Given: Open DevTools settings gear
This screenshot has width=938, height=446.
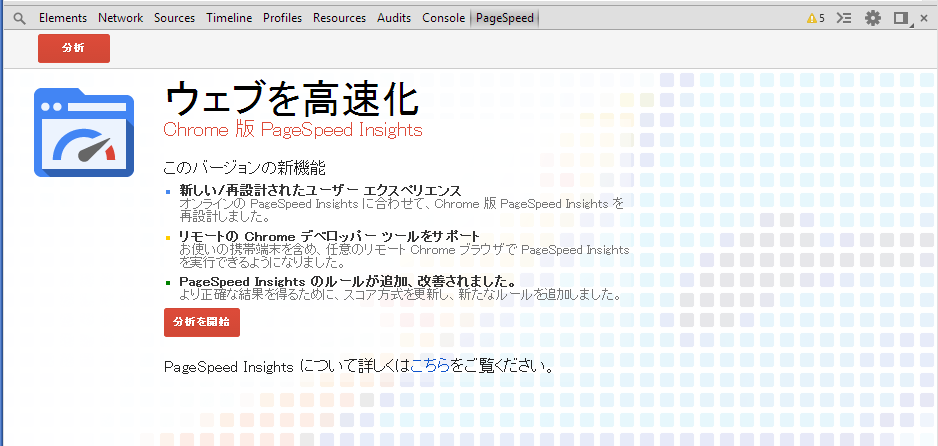Looking at the screenshot, I should [873, 18].
